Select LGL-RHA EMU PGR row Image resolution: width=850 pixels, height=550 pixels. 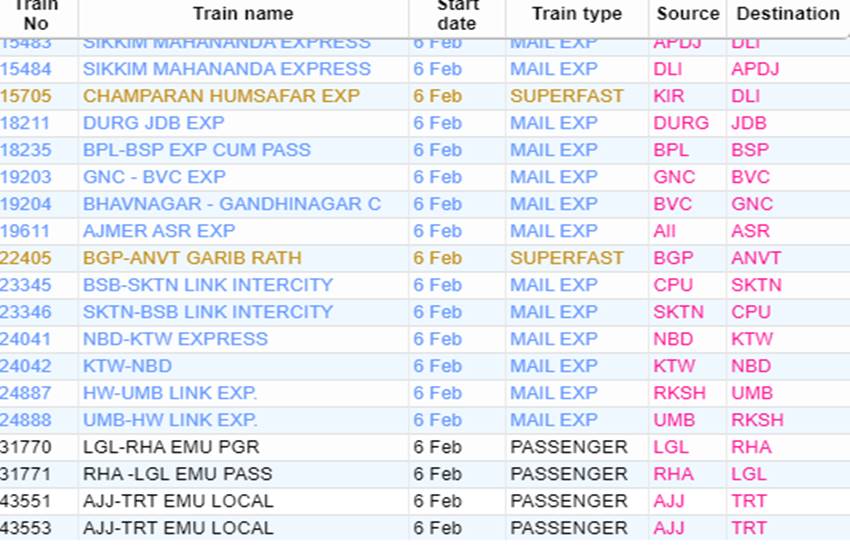425,447
